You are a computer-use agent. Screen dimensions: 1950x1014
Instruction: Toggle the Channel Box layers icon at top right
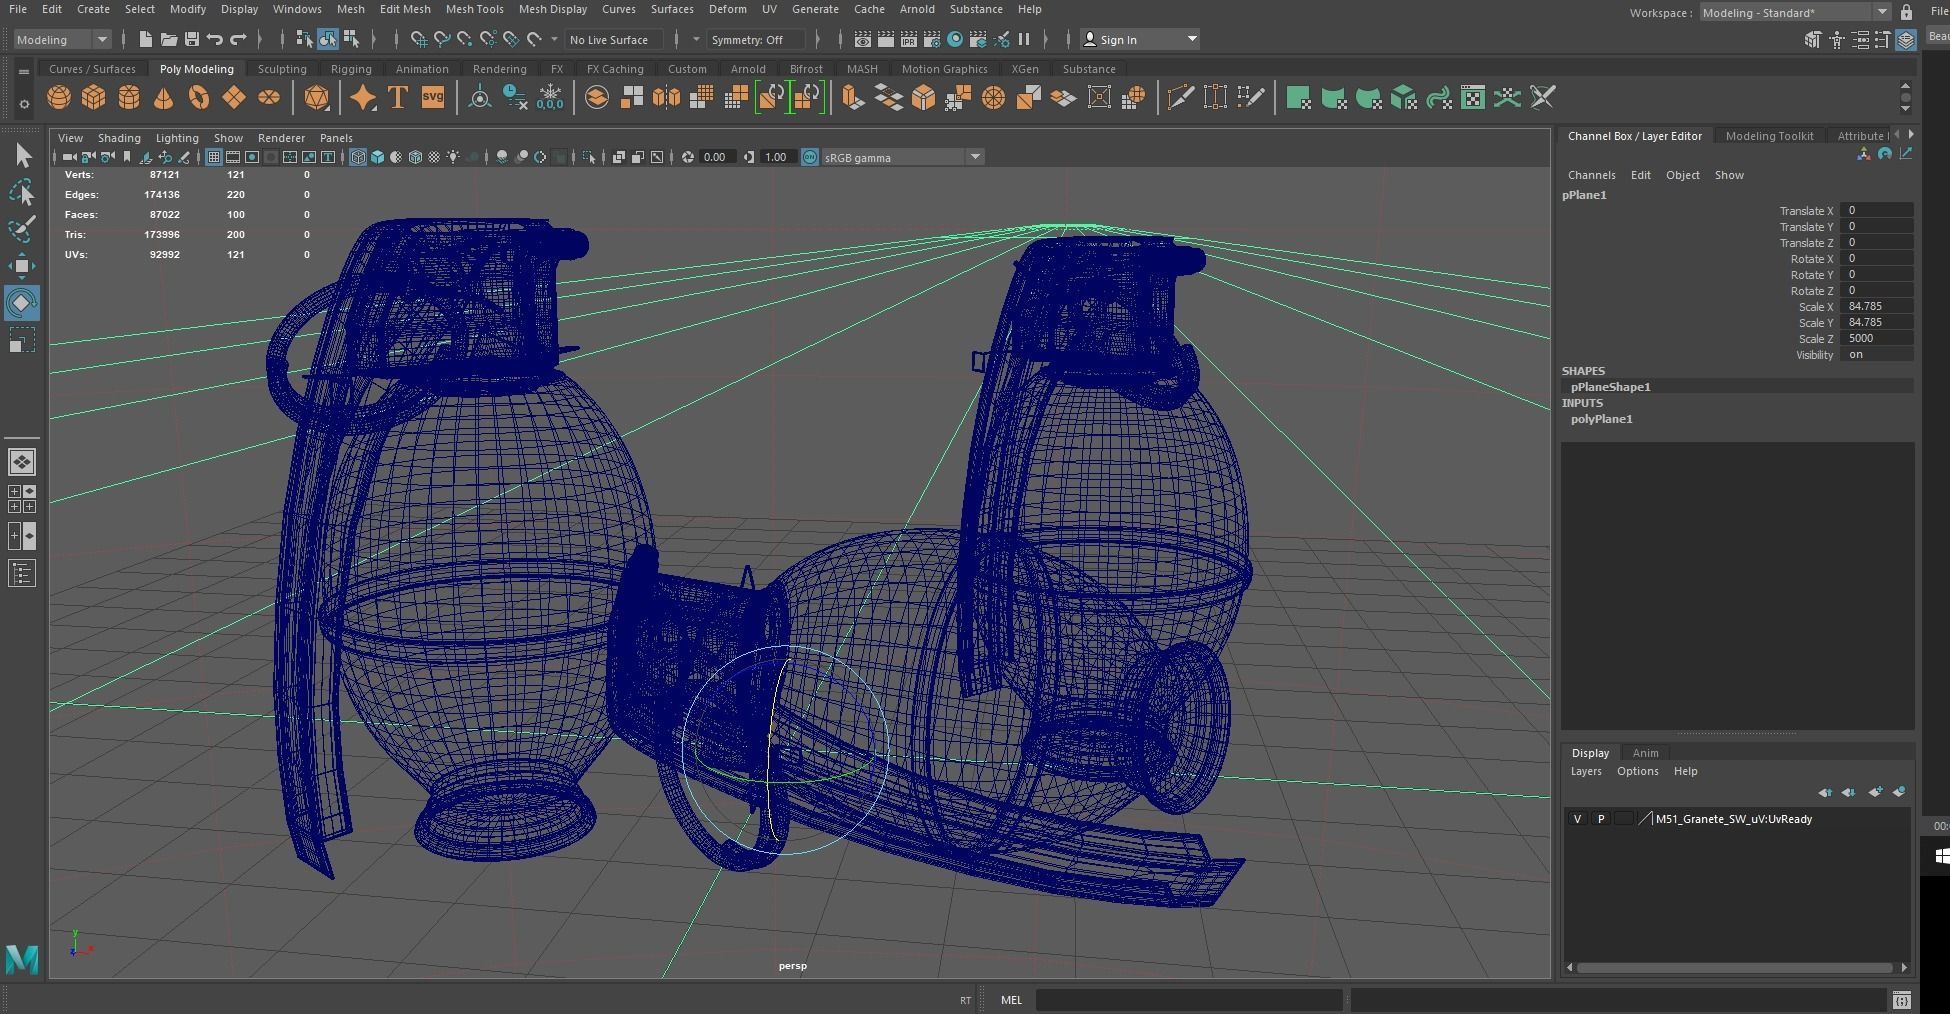point(1906,39)
